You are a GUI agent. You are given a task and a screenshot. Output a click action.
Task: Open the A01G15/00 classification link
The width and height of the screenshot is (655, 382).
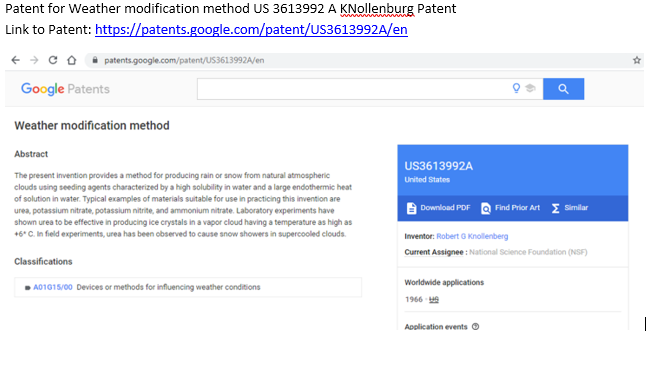[53, 287]
